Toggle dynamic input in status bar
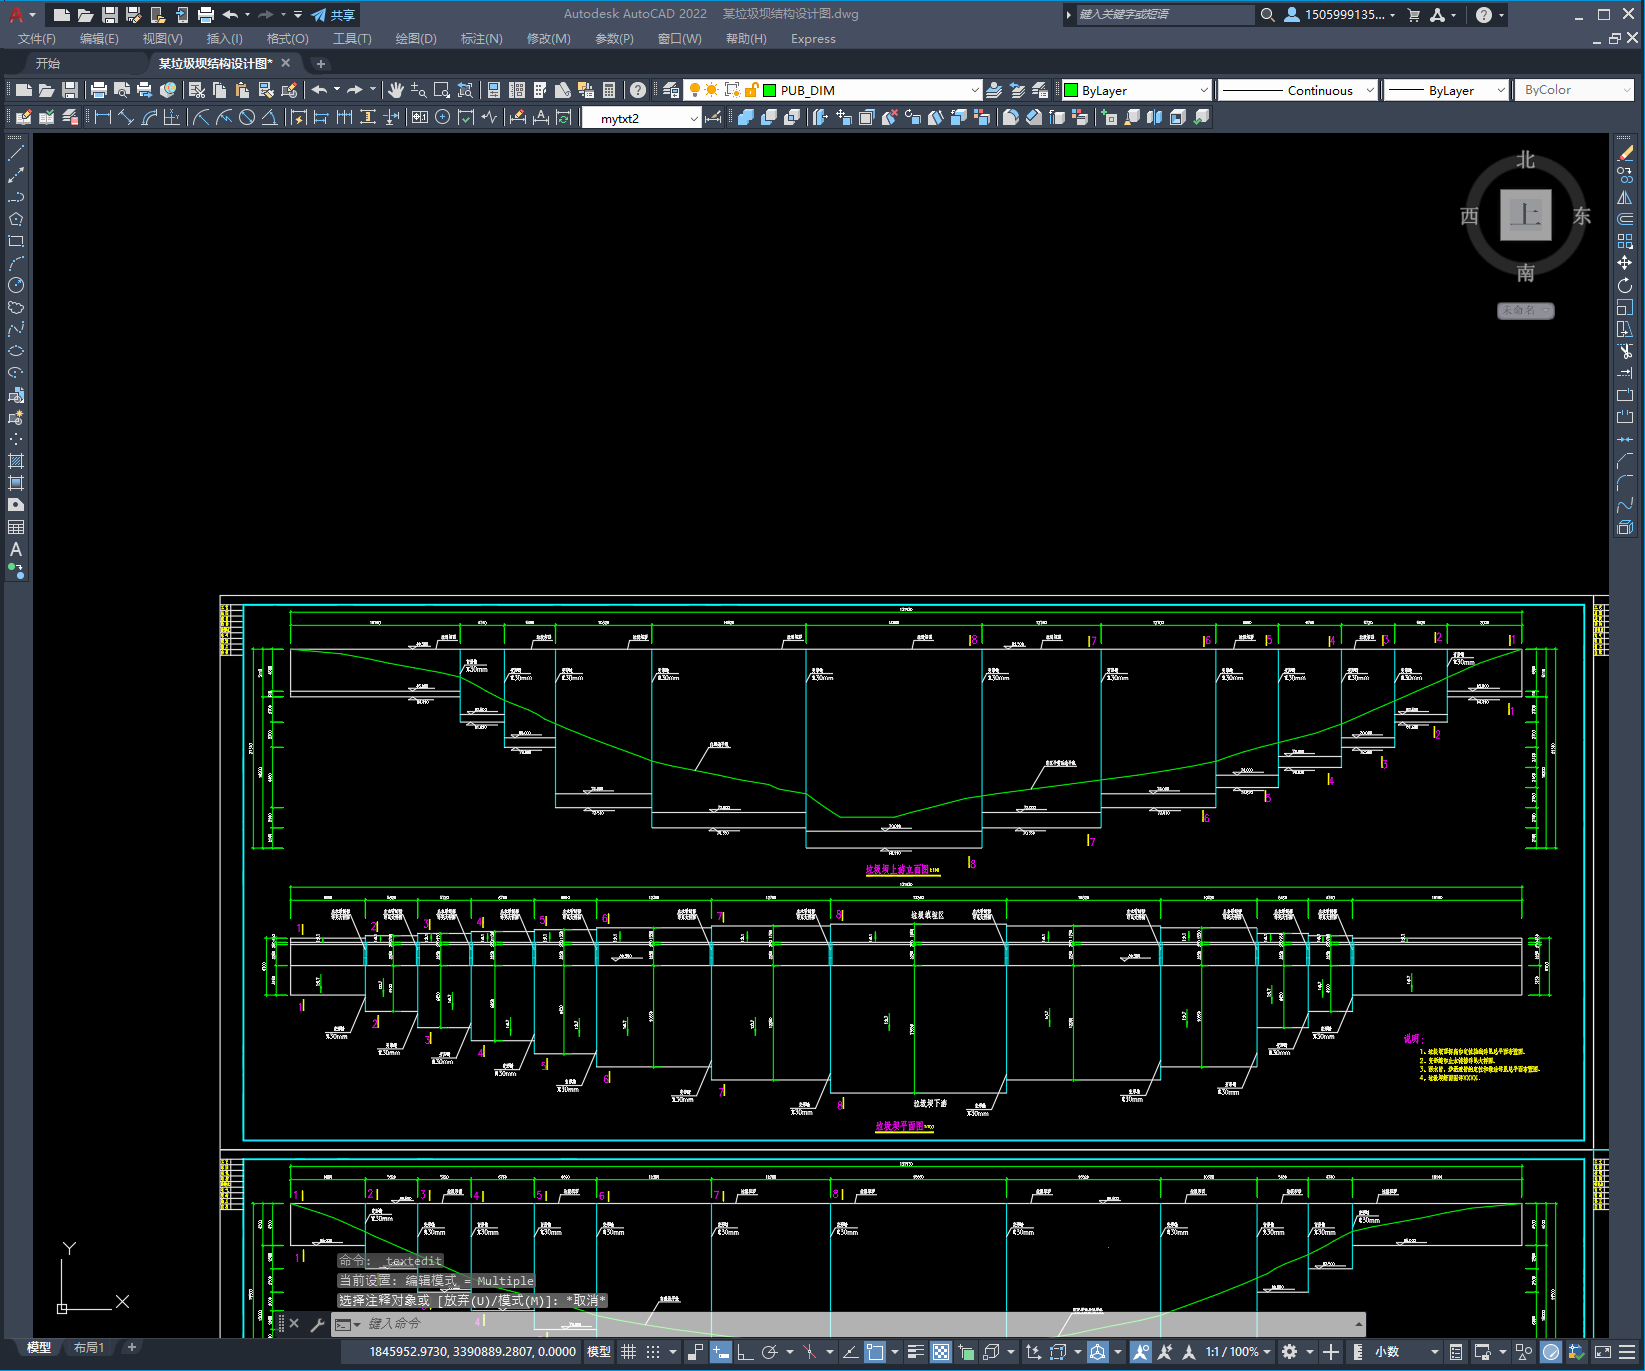The width and height of the screenshot is (1645, 1371). [720, 1352]
